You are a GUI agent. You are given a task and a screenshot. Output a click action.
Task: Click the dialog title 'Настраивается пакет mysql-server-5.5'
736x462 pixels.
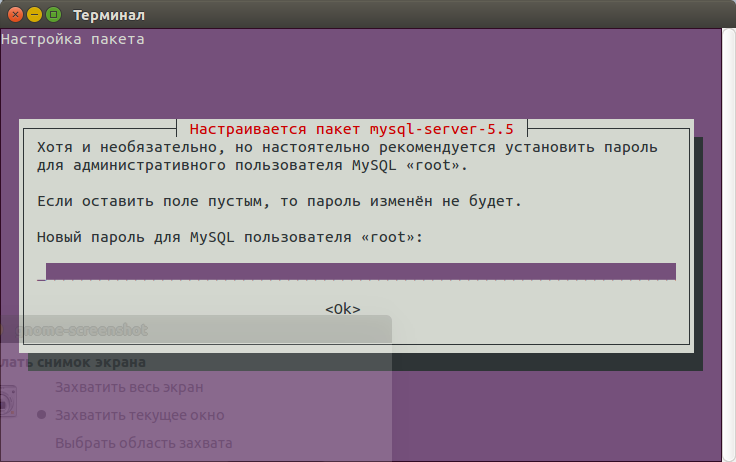point(352,129)
